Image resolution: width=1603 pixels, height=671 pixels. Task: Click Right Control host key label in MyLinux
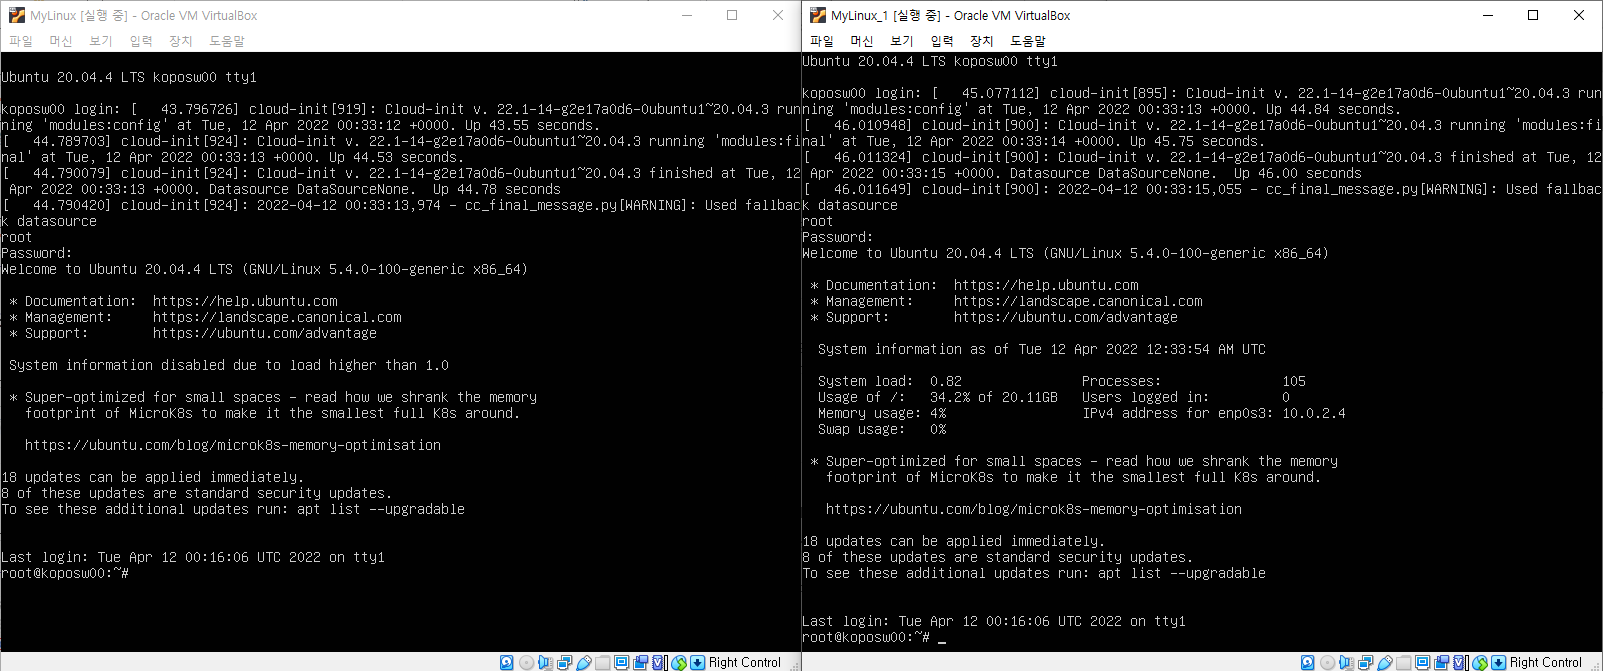pos(745,662)
